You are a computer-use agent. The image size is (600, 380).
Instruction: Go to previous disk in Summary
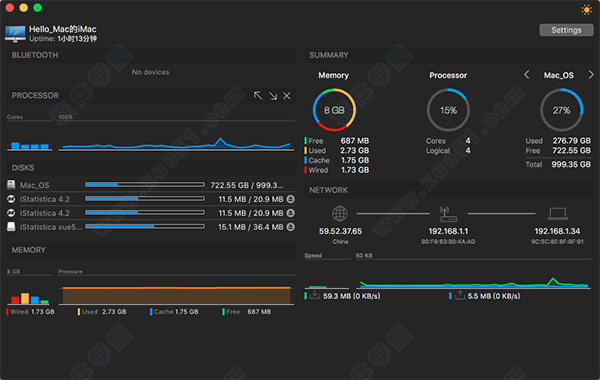click(x=527, y=75)
